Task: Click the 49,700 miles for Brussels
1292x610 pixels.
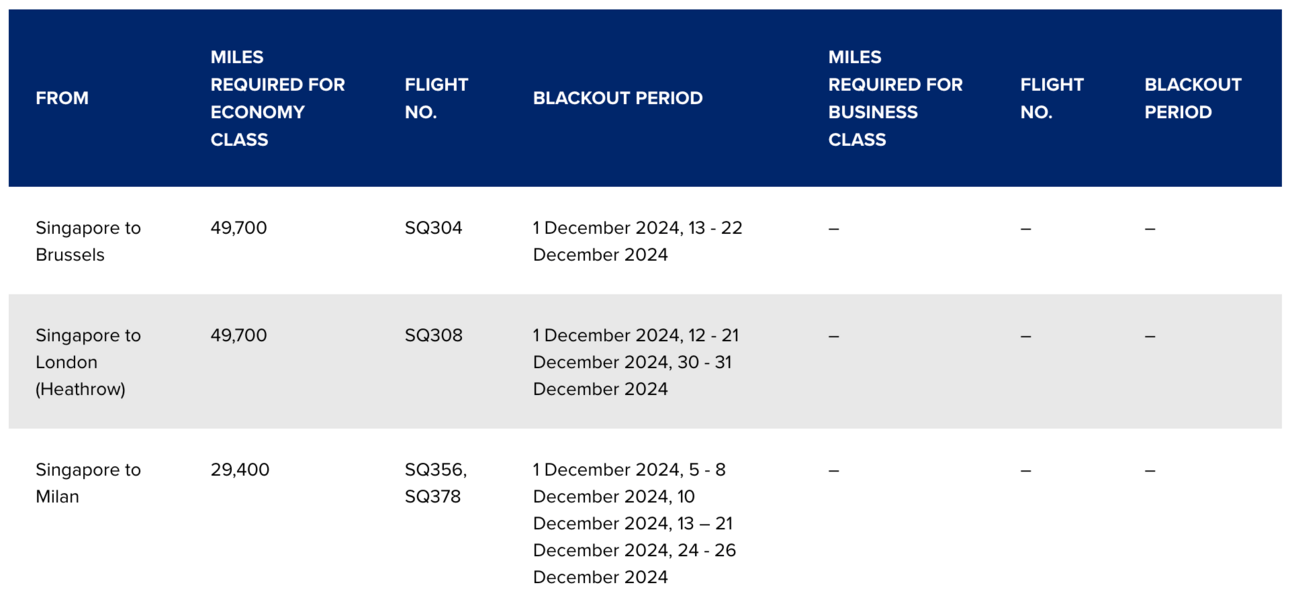Action: click(x=239, y=228)
